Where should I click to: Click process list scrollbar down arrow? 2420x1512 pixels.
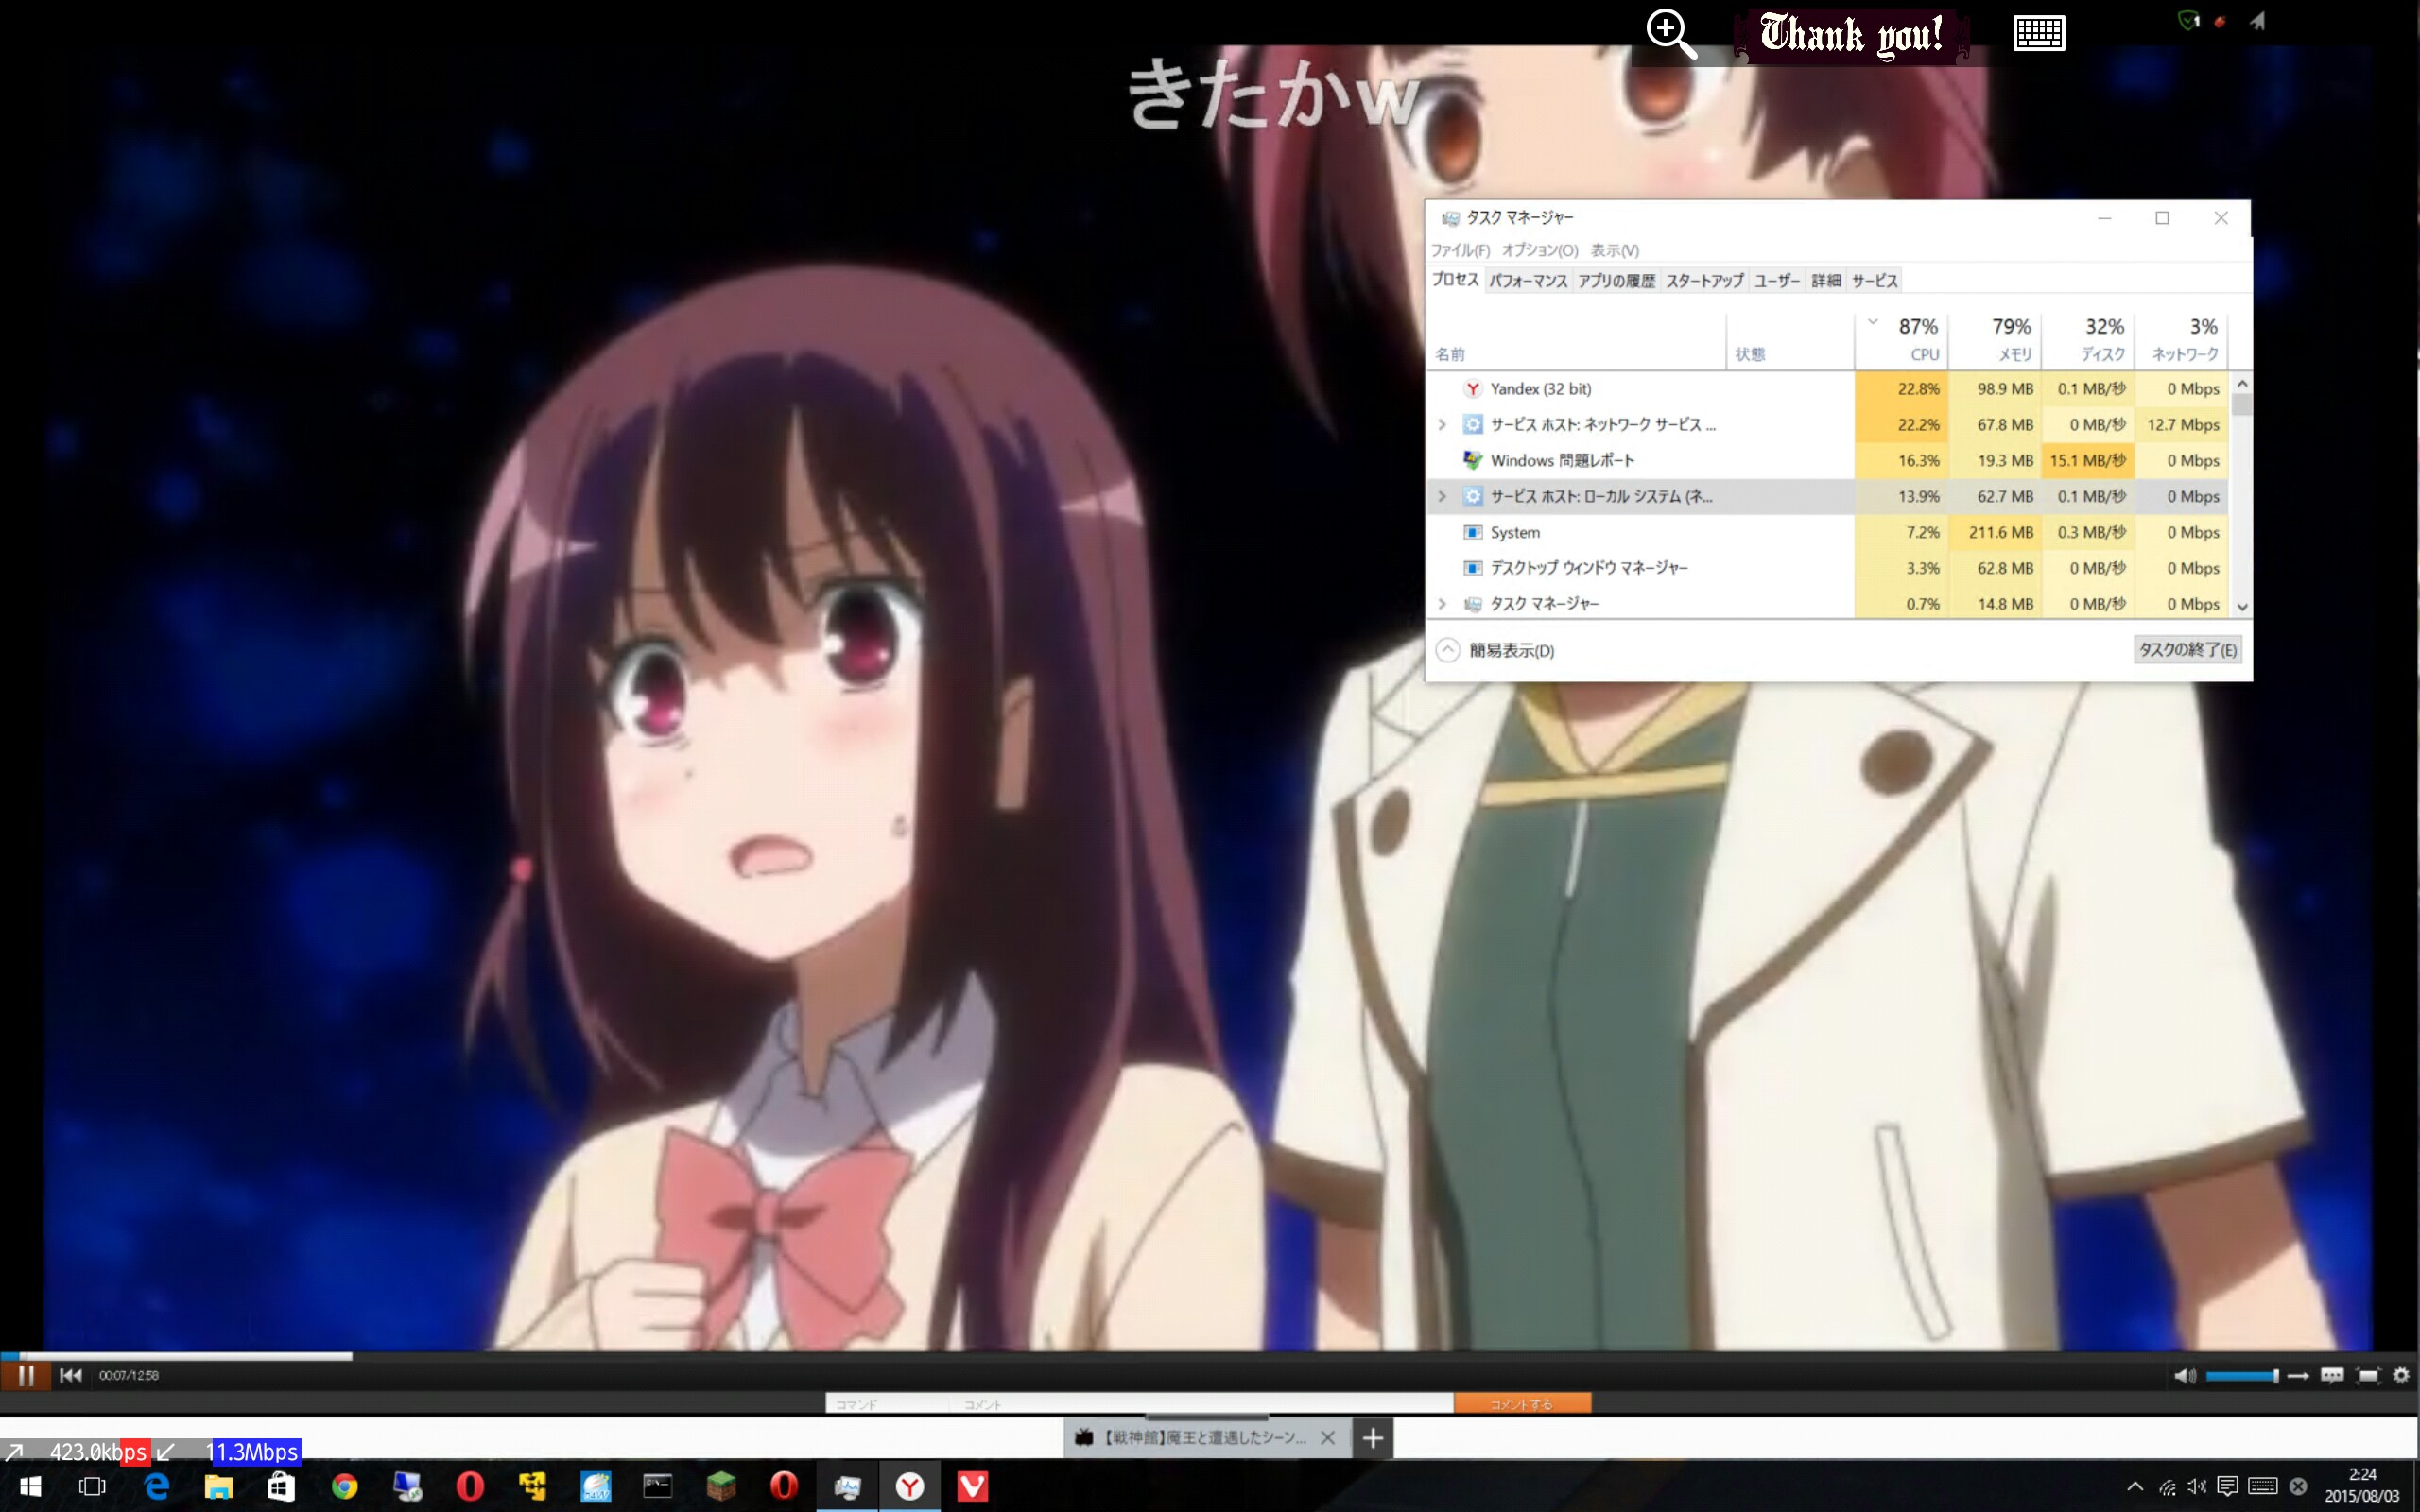pyautogui.click(x=2242, y=607)
